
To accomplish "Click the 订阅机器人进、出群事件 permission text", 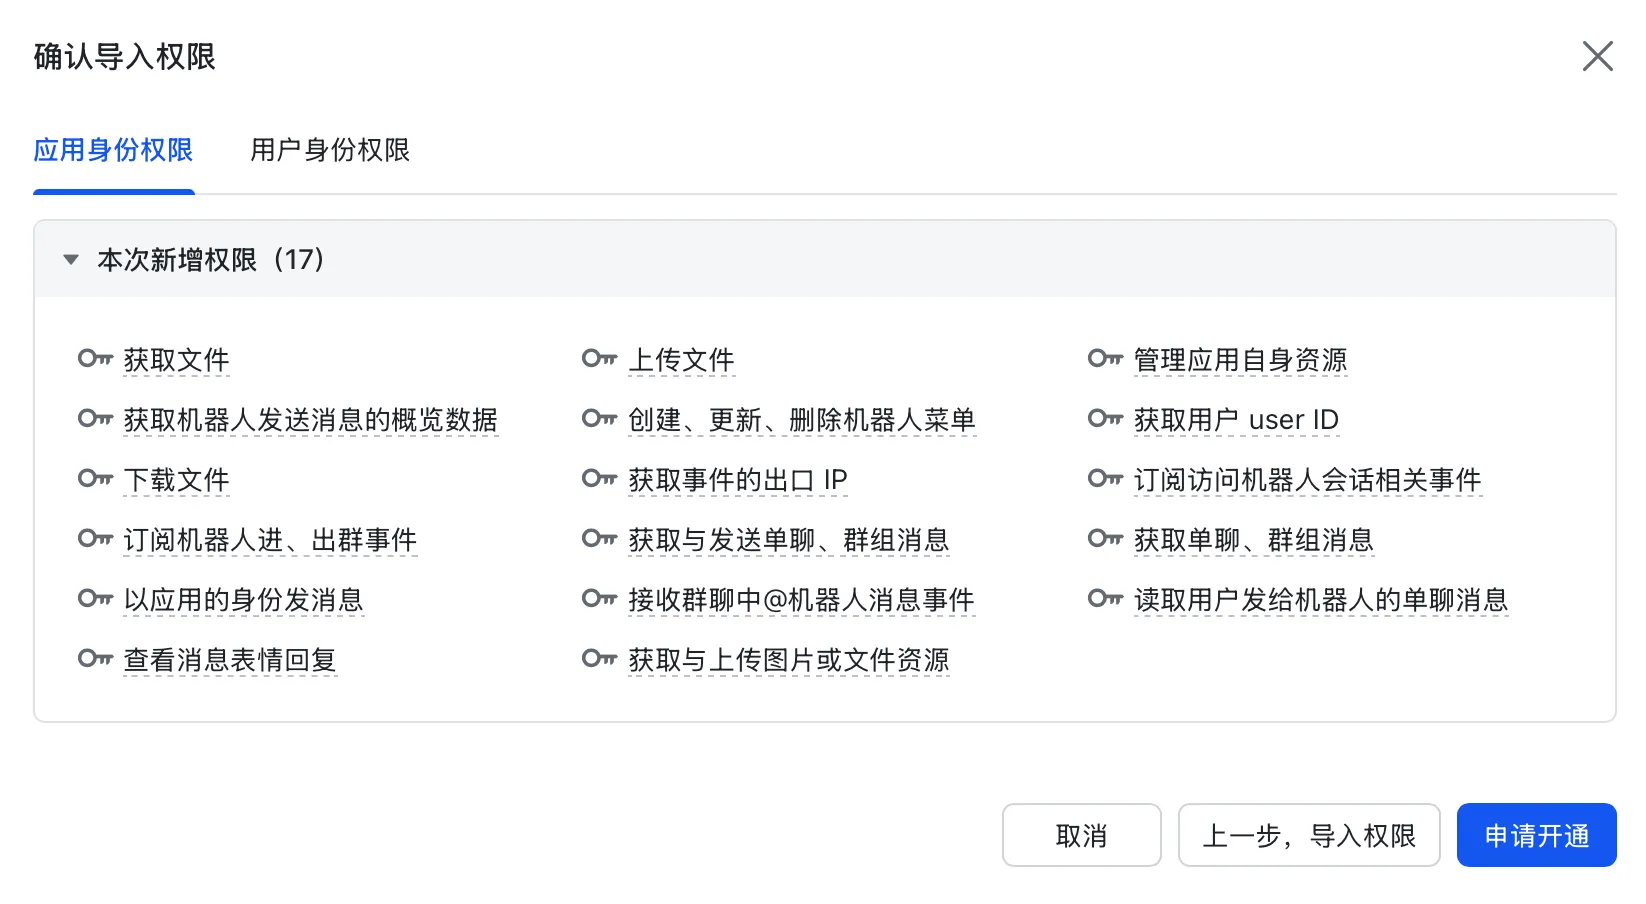I will tap(270, 540).
